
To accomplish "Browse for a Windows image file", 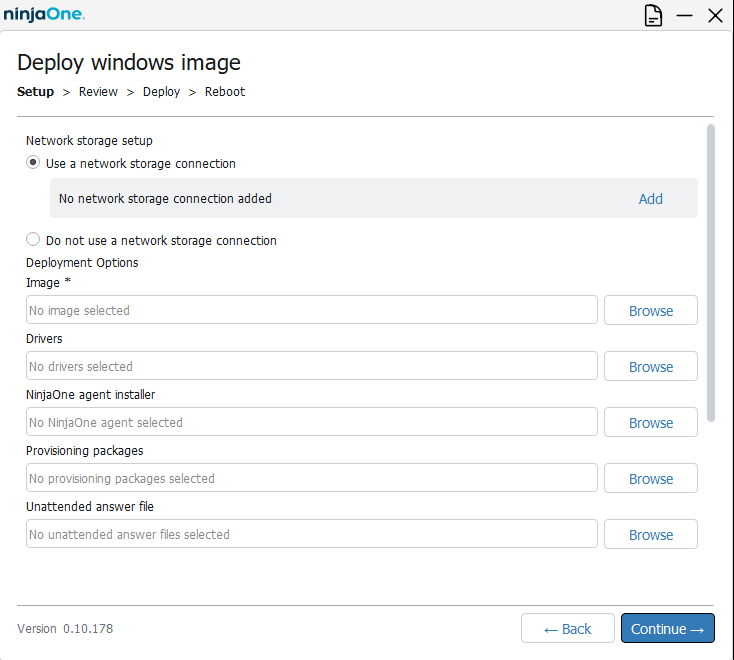I will point(650,311).
